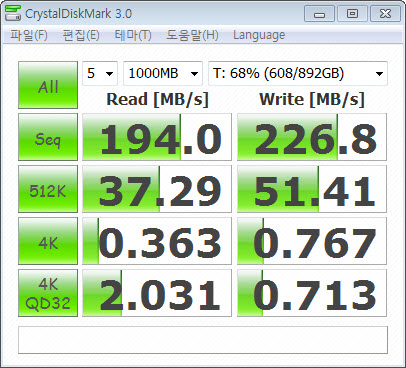
Task: Open the 파일(F) menu
Action: pyautogui.click(x=29, y=35)
